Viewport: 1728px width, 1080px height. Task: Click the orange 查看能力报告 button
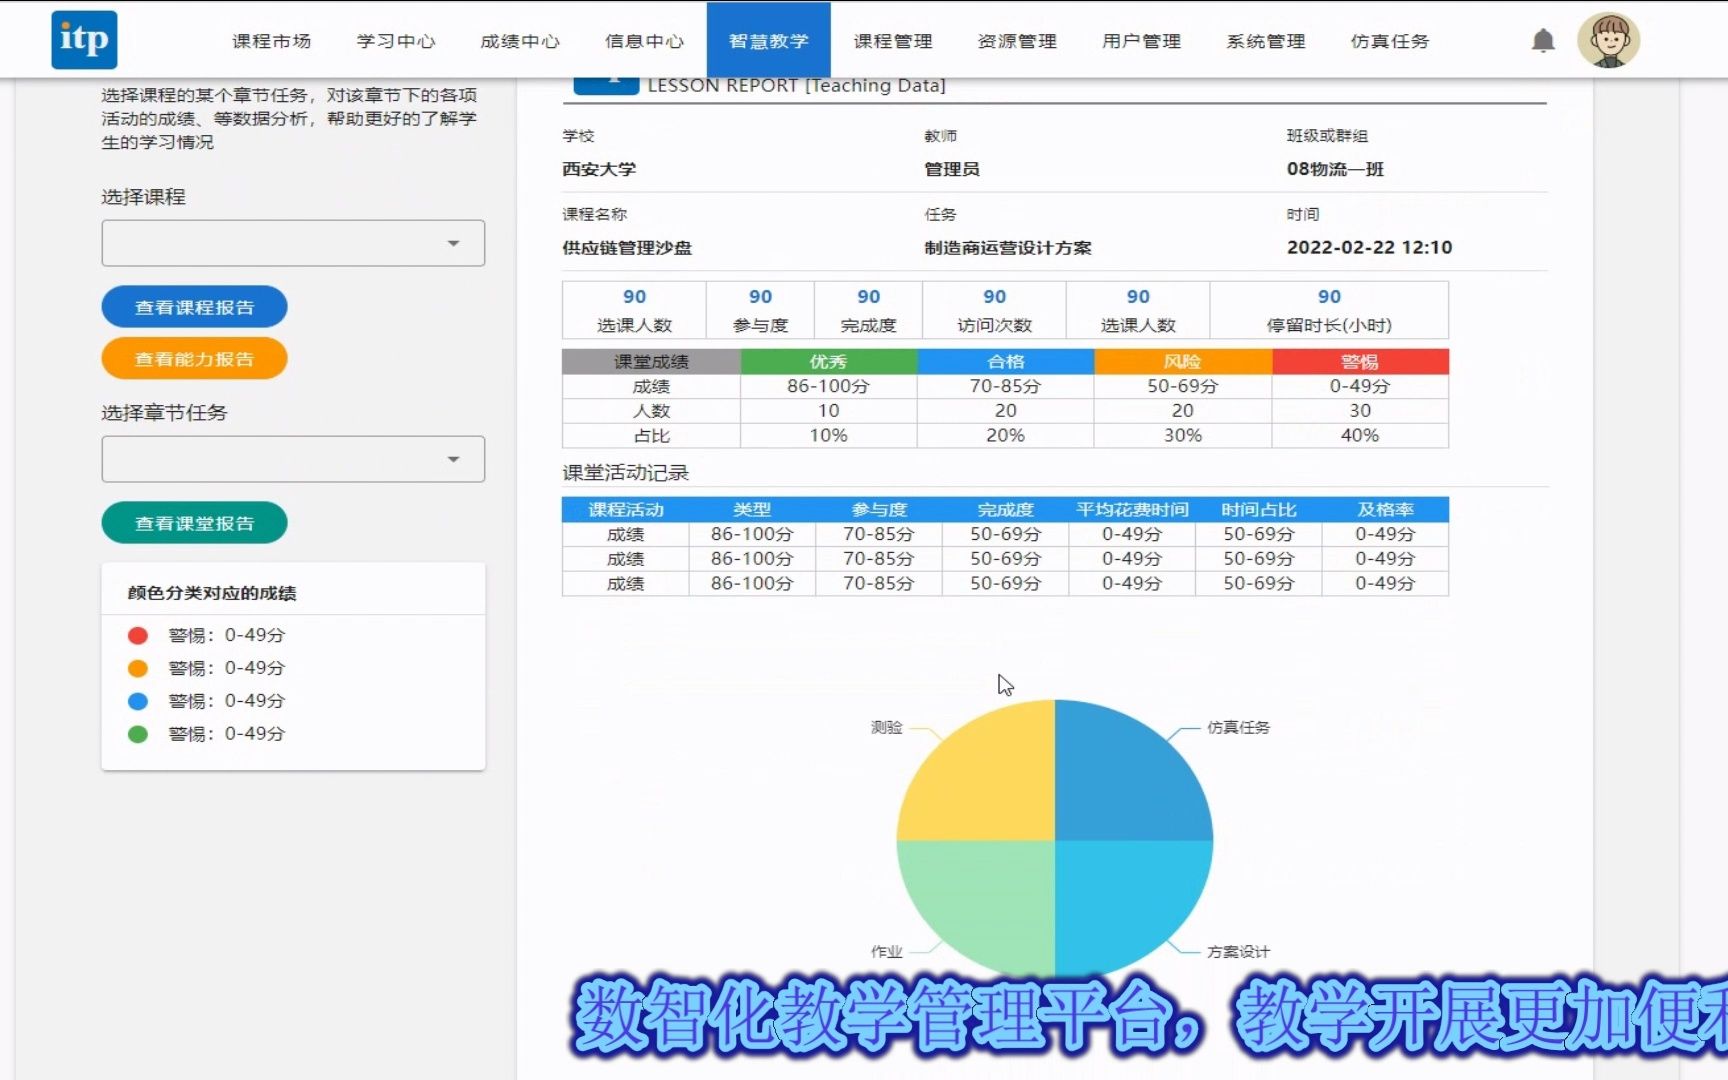(194, 359)
